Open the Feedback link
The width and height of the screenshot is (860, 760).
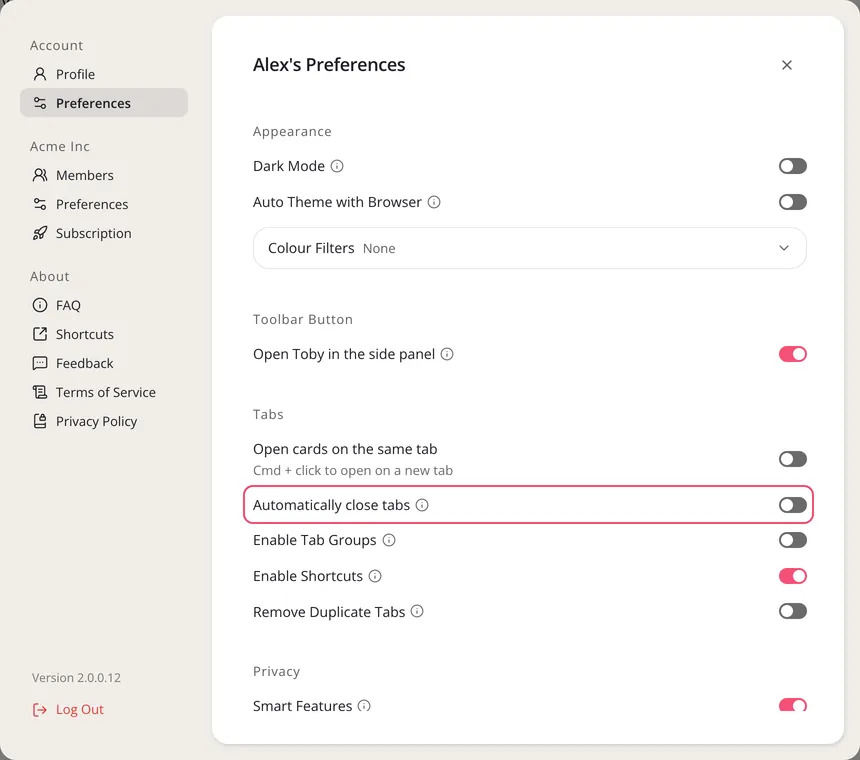104,363
